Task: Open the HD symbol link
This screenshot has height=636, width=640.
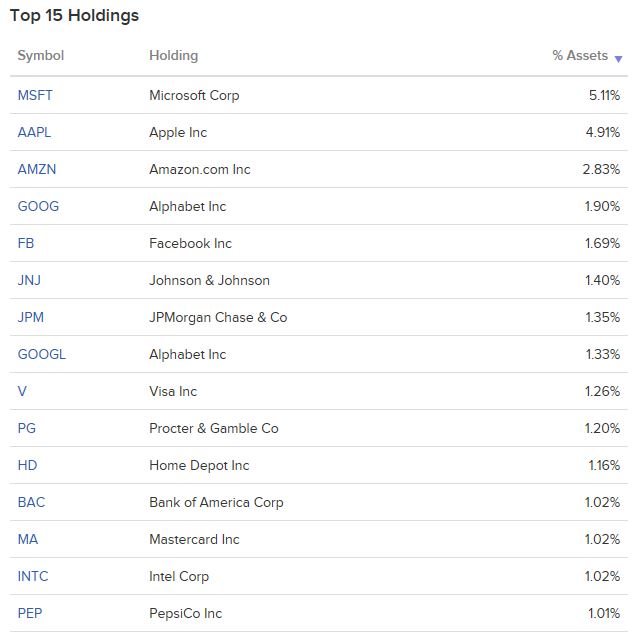Action: [27, 465]
